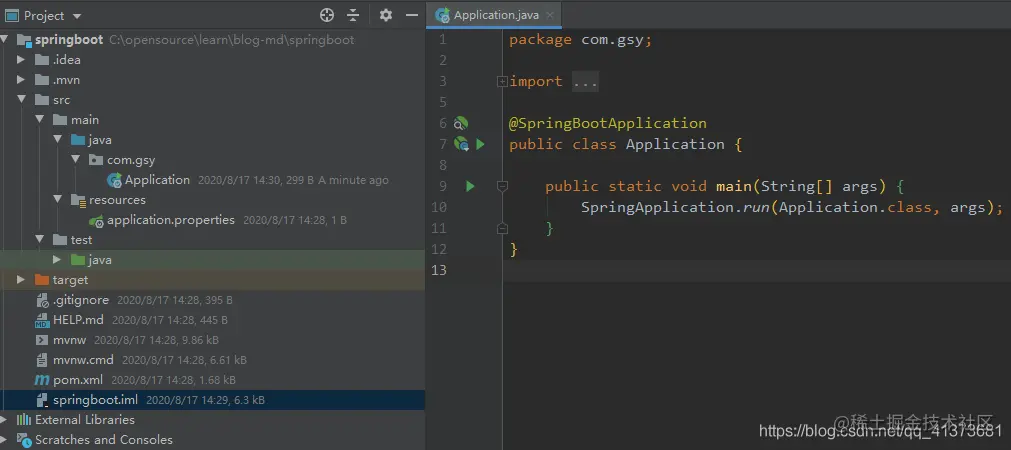
Task: Select the Application class in the tree
Action: pyautogui.click(x=157, y=180)
